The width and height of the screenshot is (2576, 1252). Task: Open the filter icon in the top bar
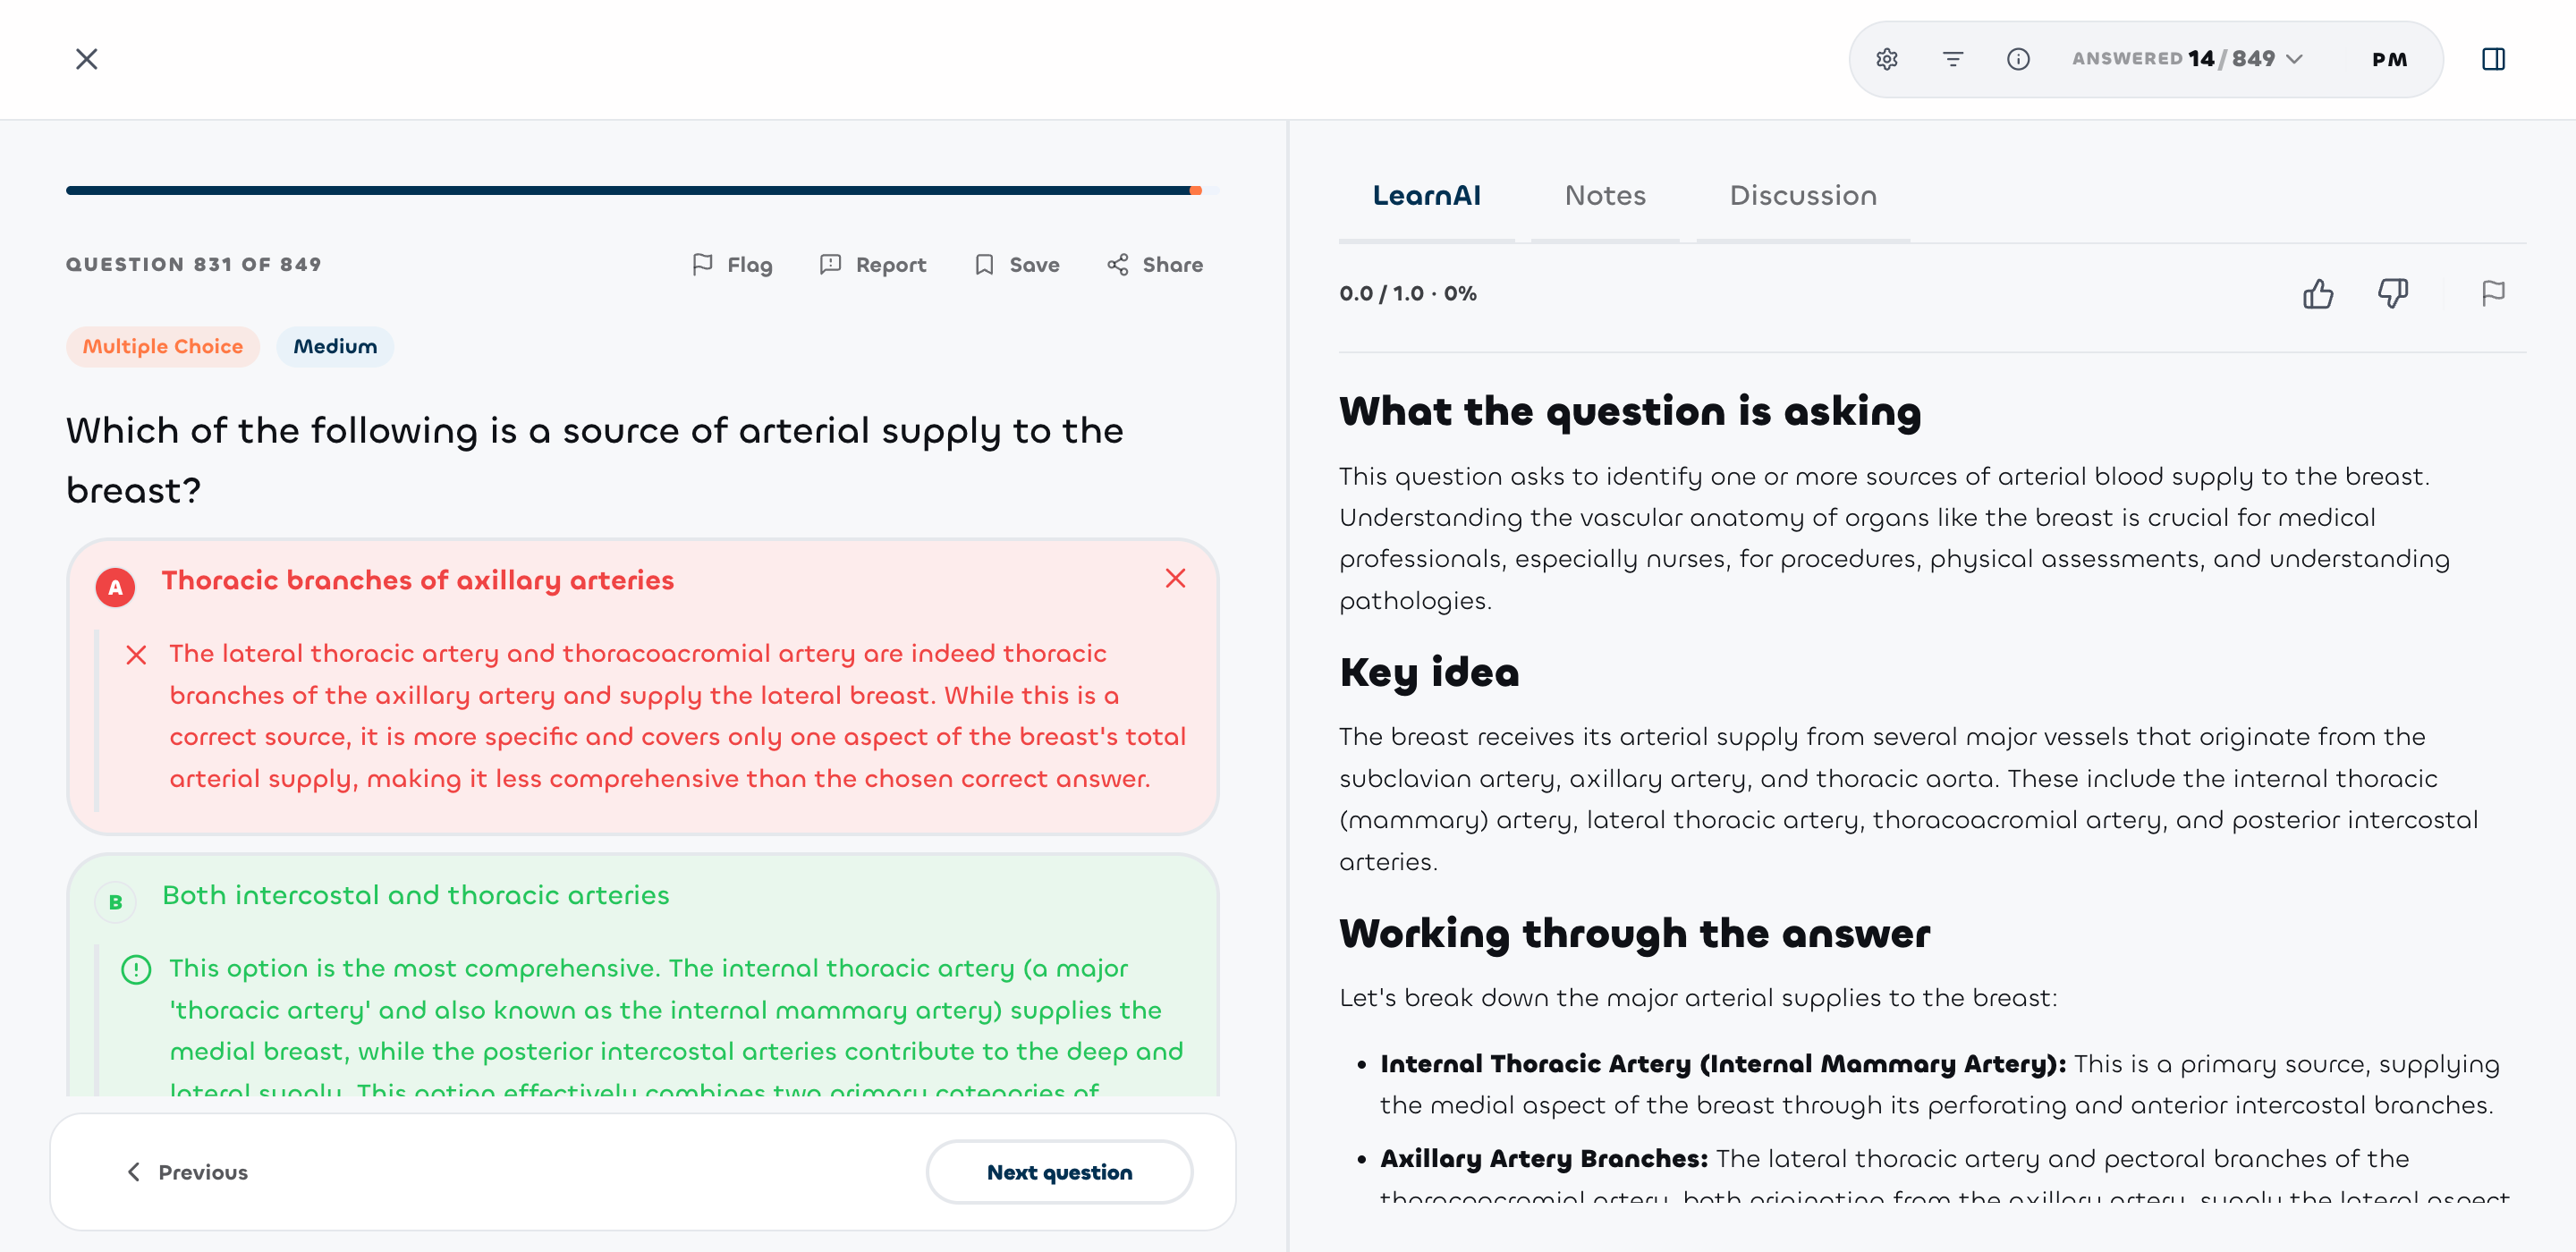(x=1952, y=59)
